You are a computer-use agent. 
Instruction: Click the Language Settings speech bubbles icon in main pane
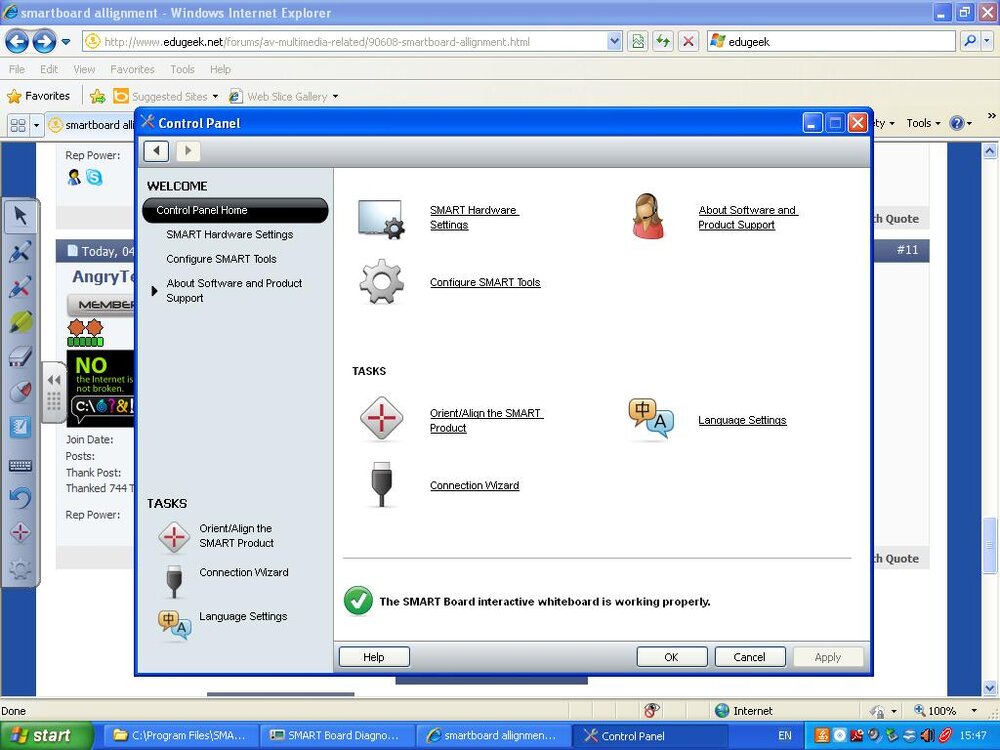(651, 418)
